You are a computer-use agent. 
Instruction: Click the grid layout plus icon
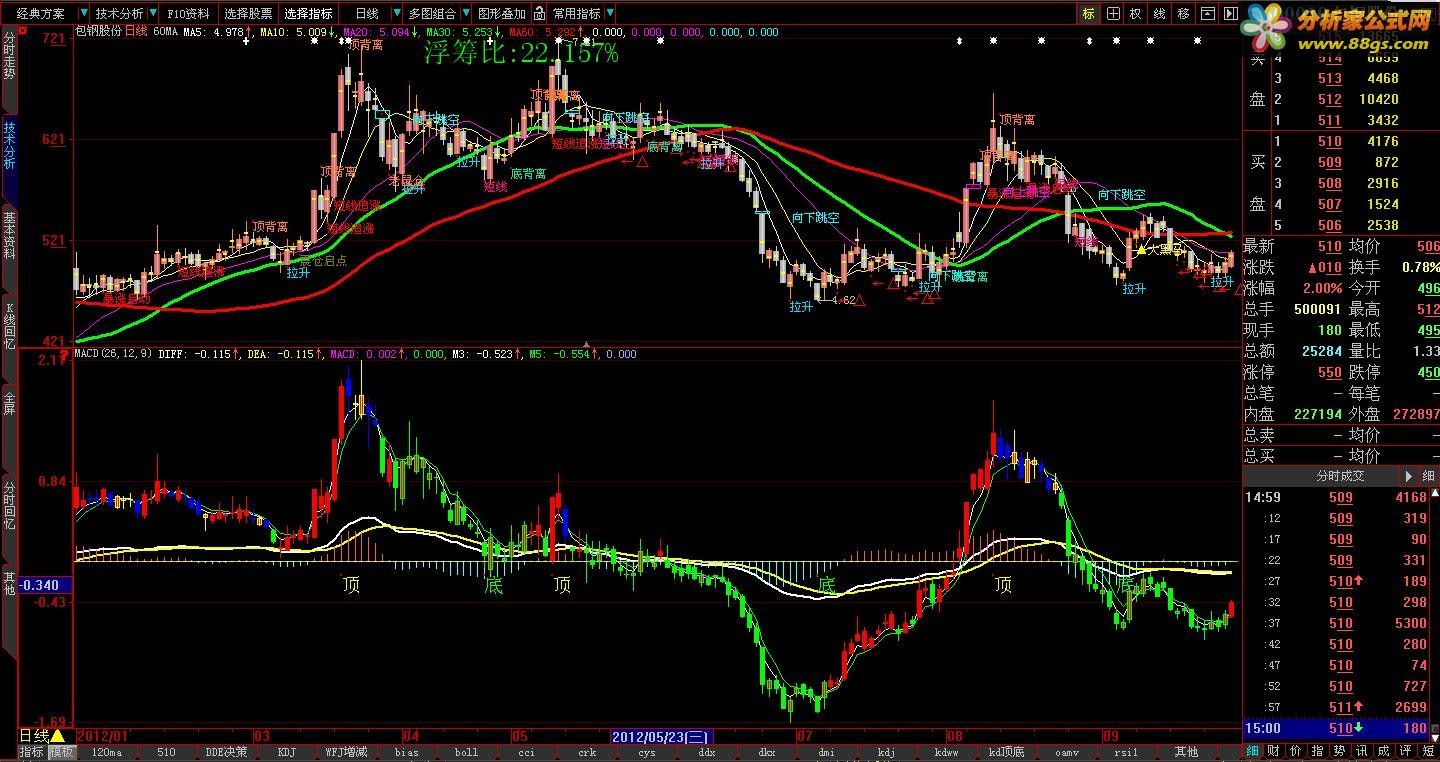[1113, 14]
